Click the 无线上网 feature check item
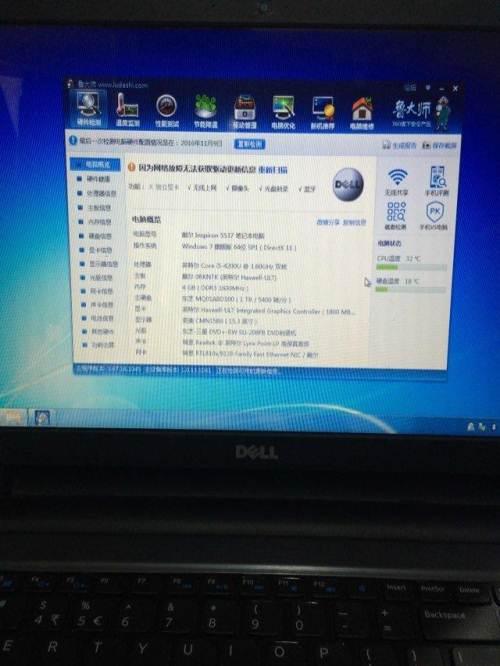This screenshot has width=500, height=666. coord(202,187)
